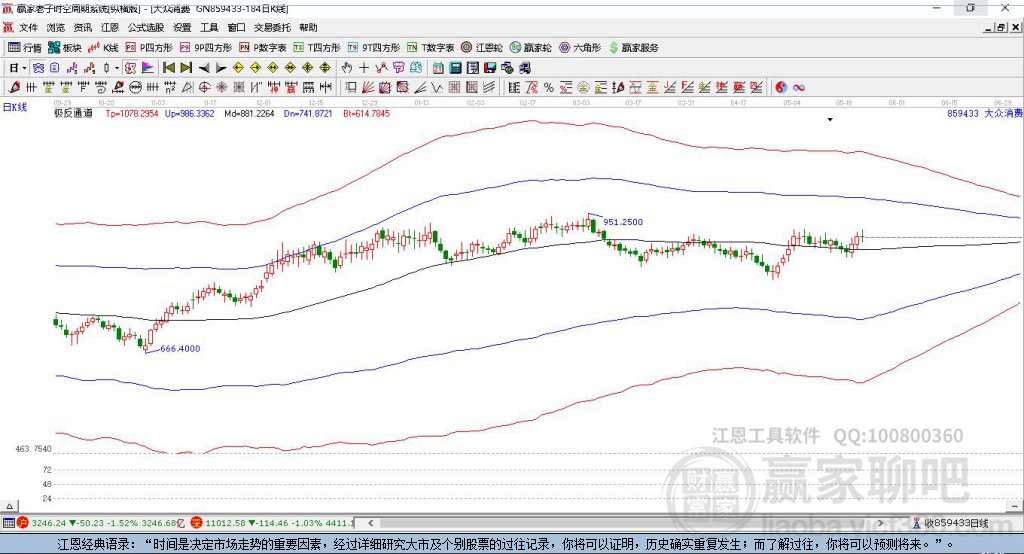The height and width of the screenshot is (554, 1024).
Task: Select the crosshair plus cursor tool
Action: click(x=364, y=68)
